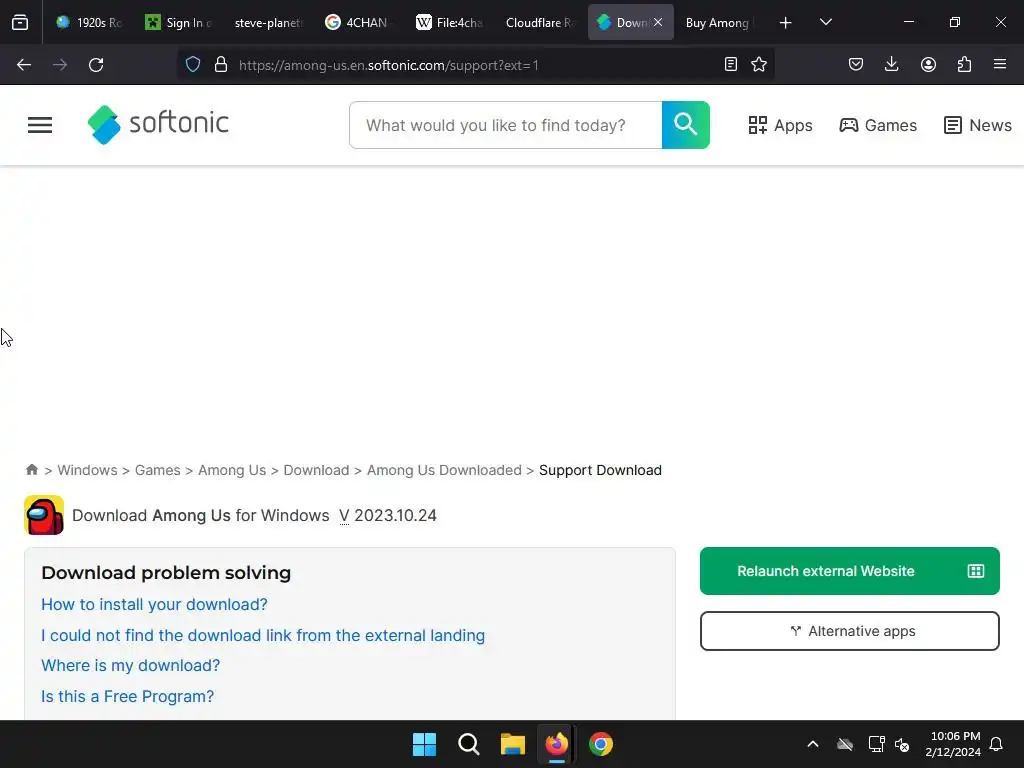The image size is (1024, 768).
Task: Open News section in header
Action: click(x=978, y=125)
